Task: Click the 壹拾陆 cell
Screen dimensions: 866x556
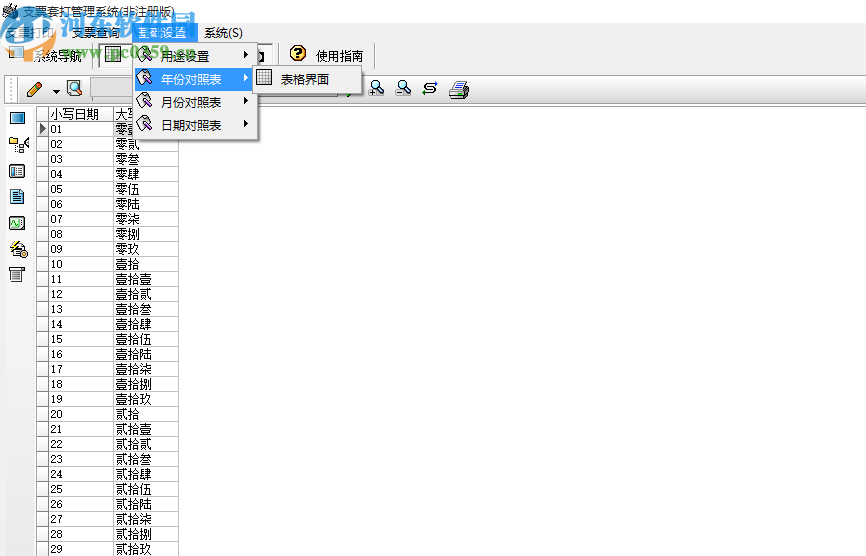Action: pyautogui.click(x=146, y=354)
